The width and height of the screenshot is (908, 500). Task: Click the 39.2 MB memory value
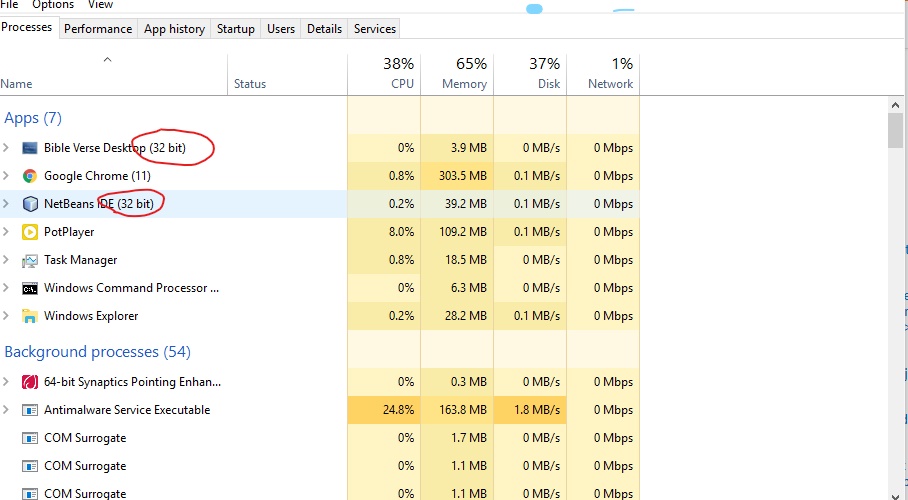[466, 203]
